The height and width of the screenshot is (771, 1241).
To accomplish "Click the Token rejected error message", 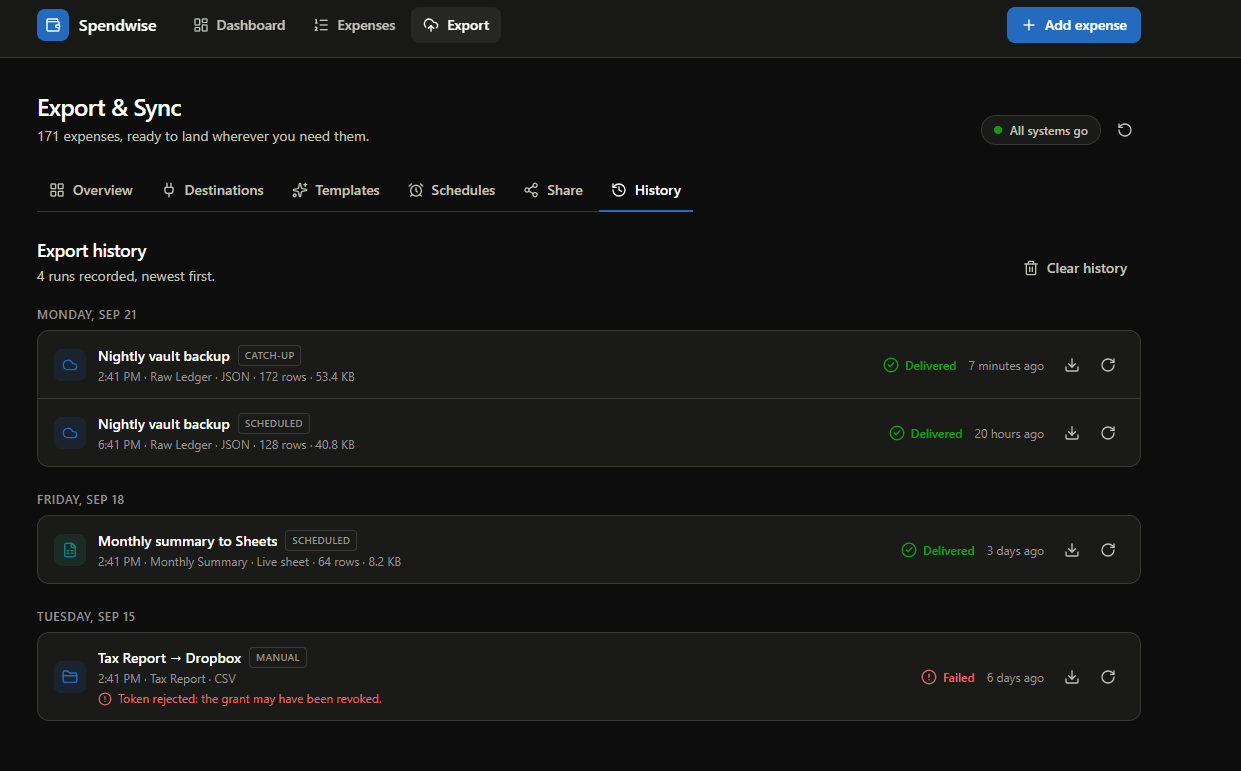I will 240,699.
